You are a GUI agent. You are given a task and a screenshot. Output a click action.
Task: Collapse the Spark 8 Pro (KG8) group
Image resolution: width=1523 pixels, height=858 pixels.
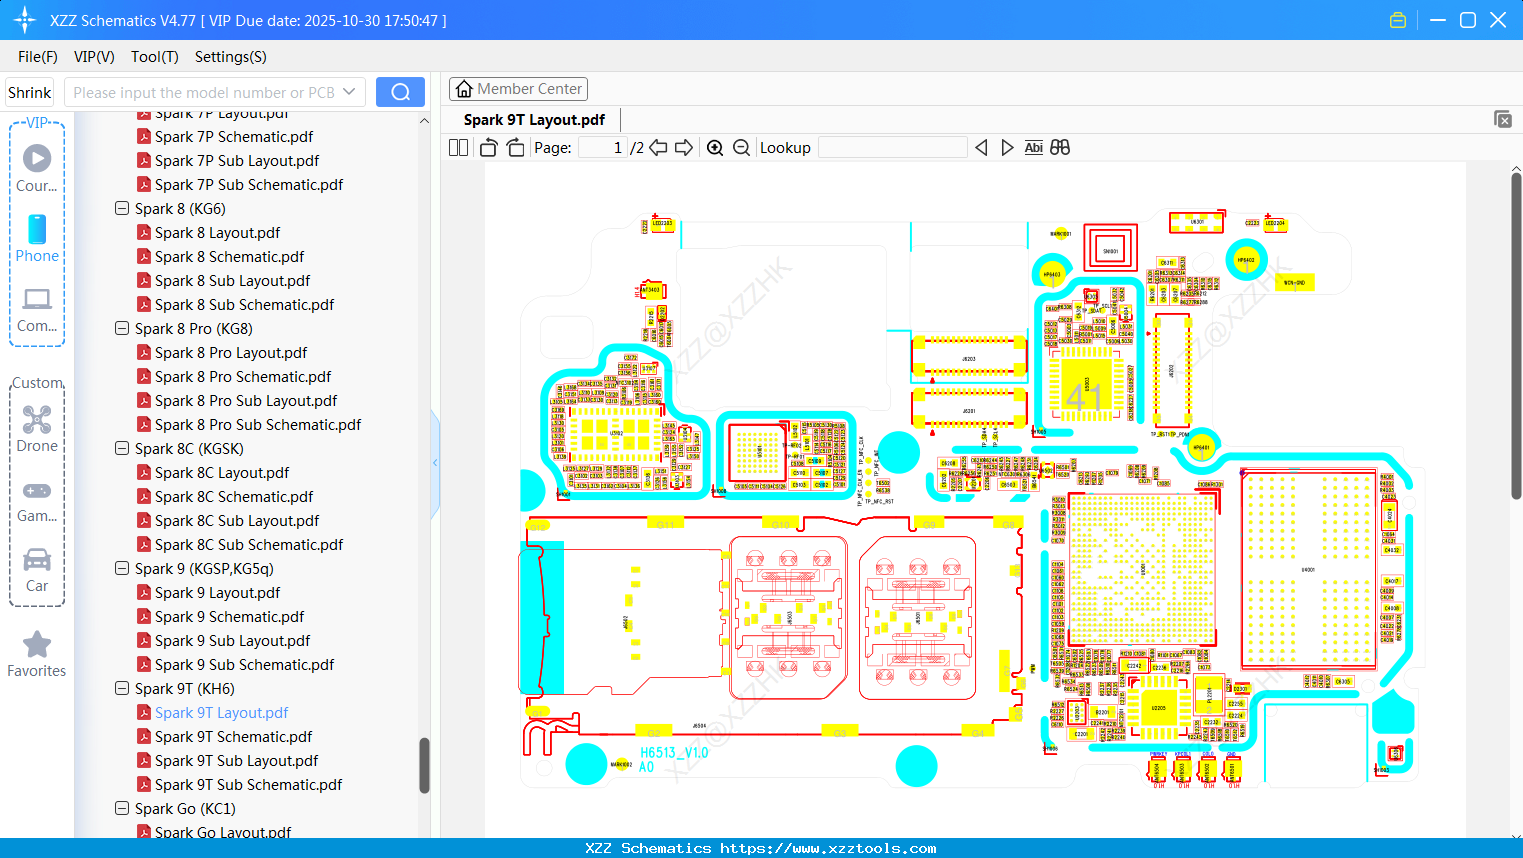(x=121, y=328)
